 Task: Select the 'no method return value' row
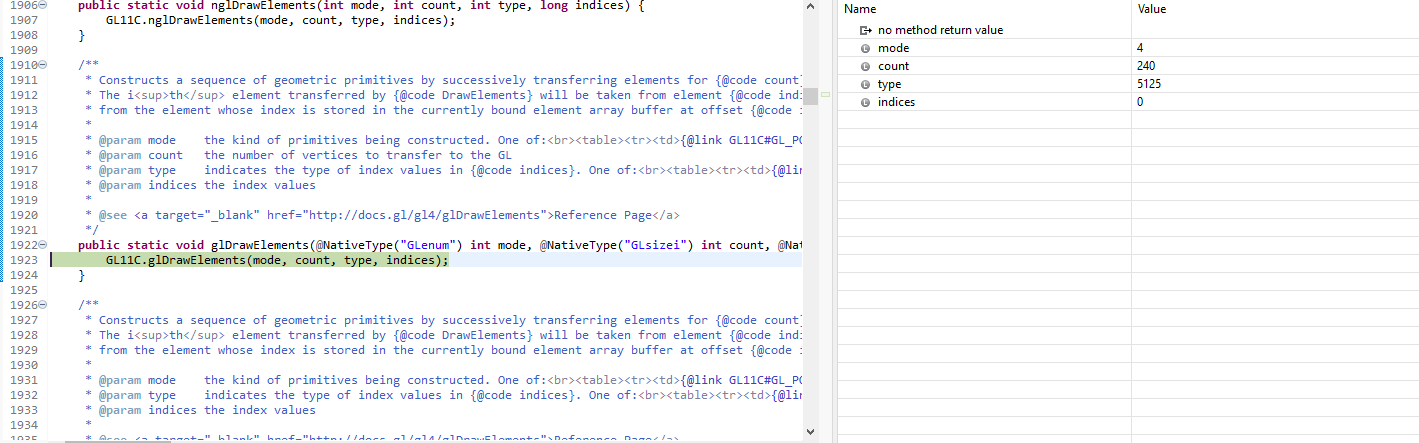click(x=1128, y=30)
